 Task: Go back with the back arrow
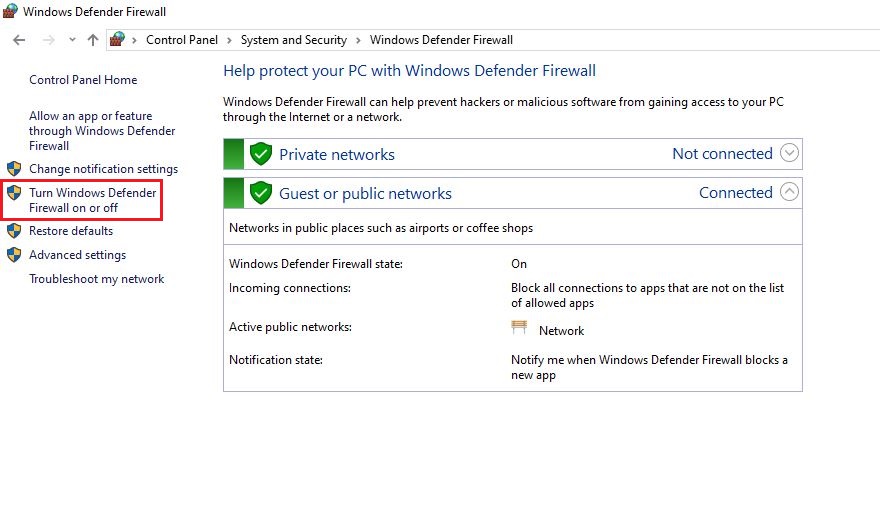tap(19, 40)
